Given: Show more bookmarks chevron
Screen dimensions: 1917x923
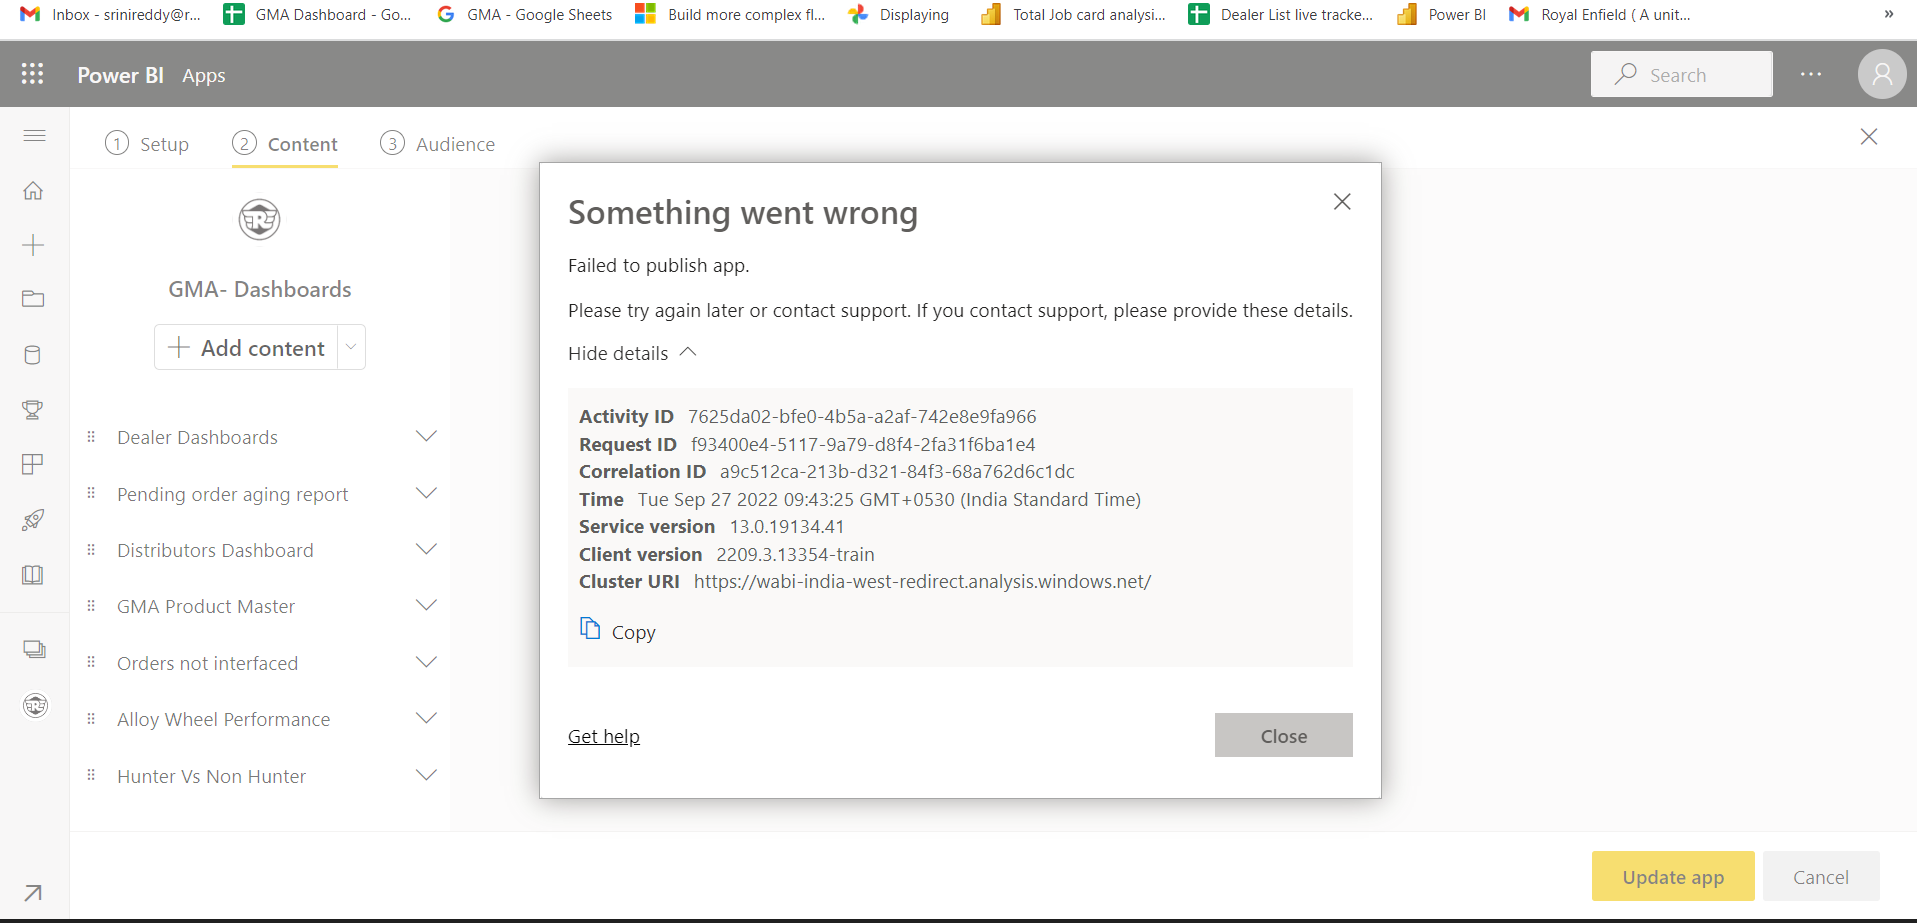Looking at the screenshot, I should [1888, 14].
